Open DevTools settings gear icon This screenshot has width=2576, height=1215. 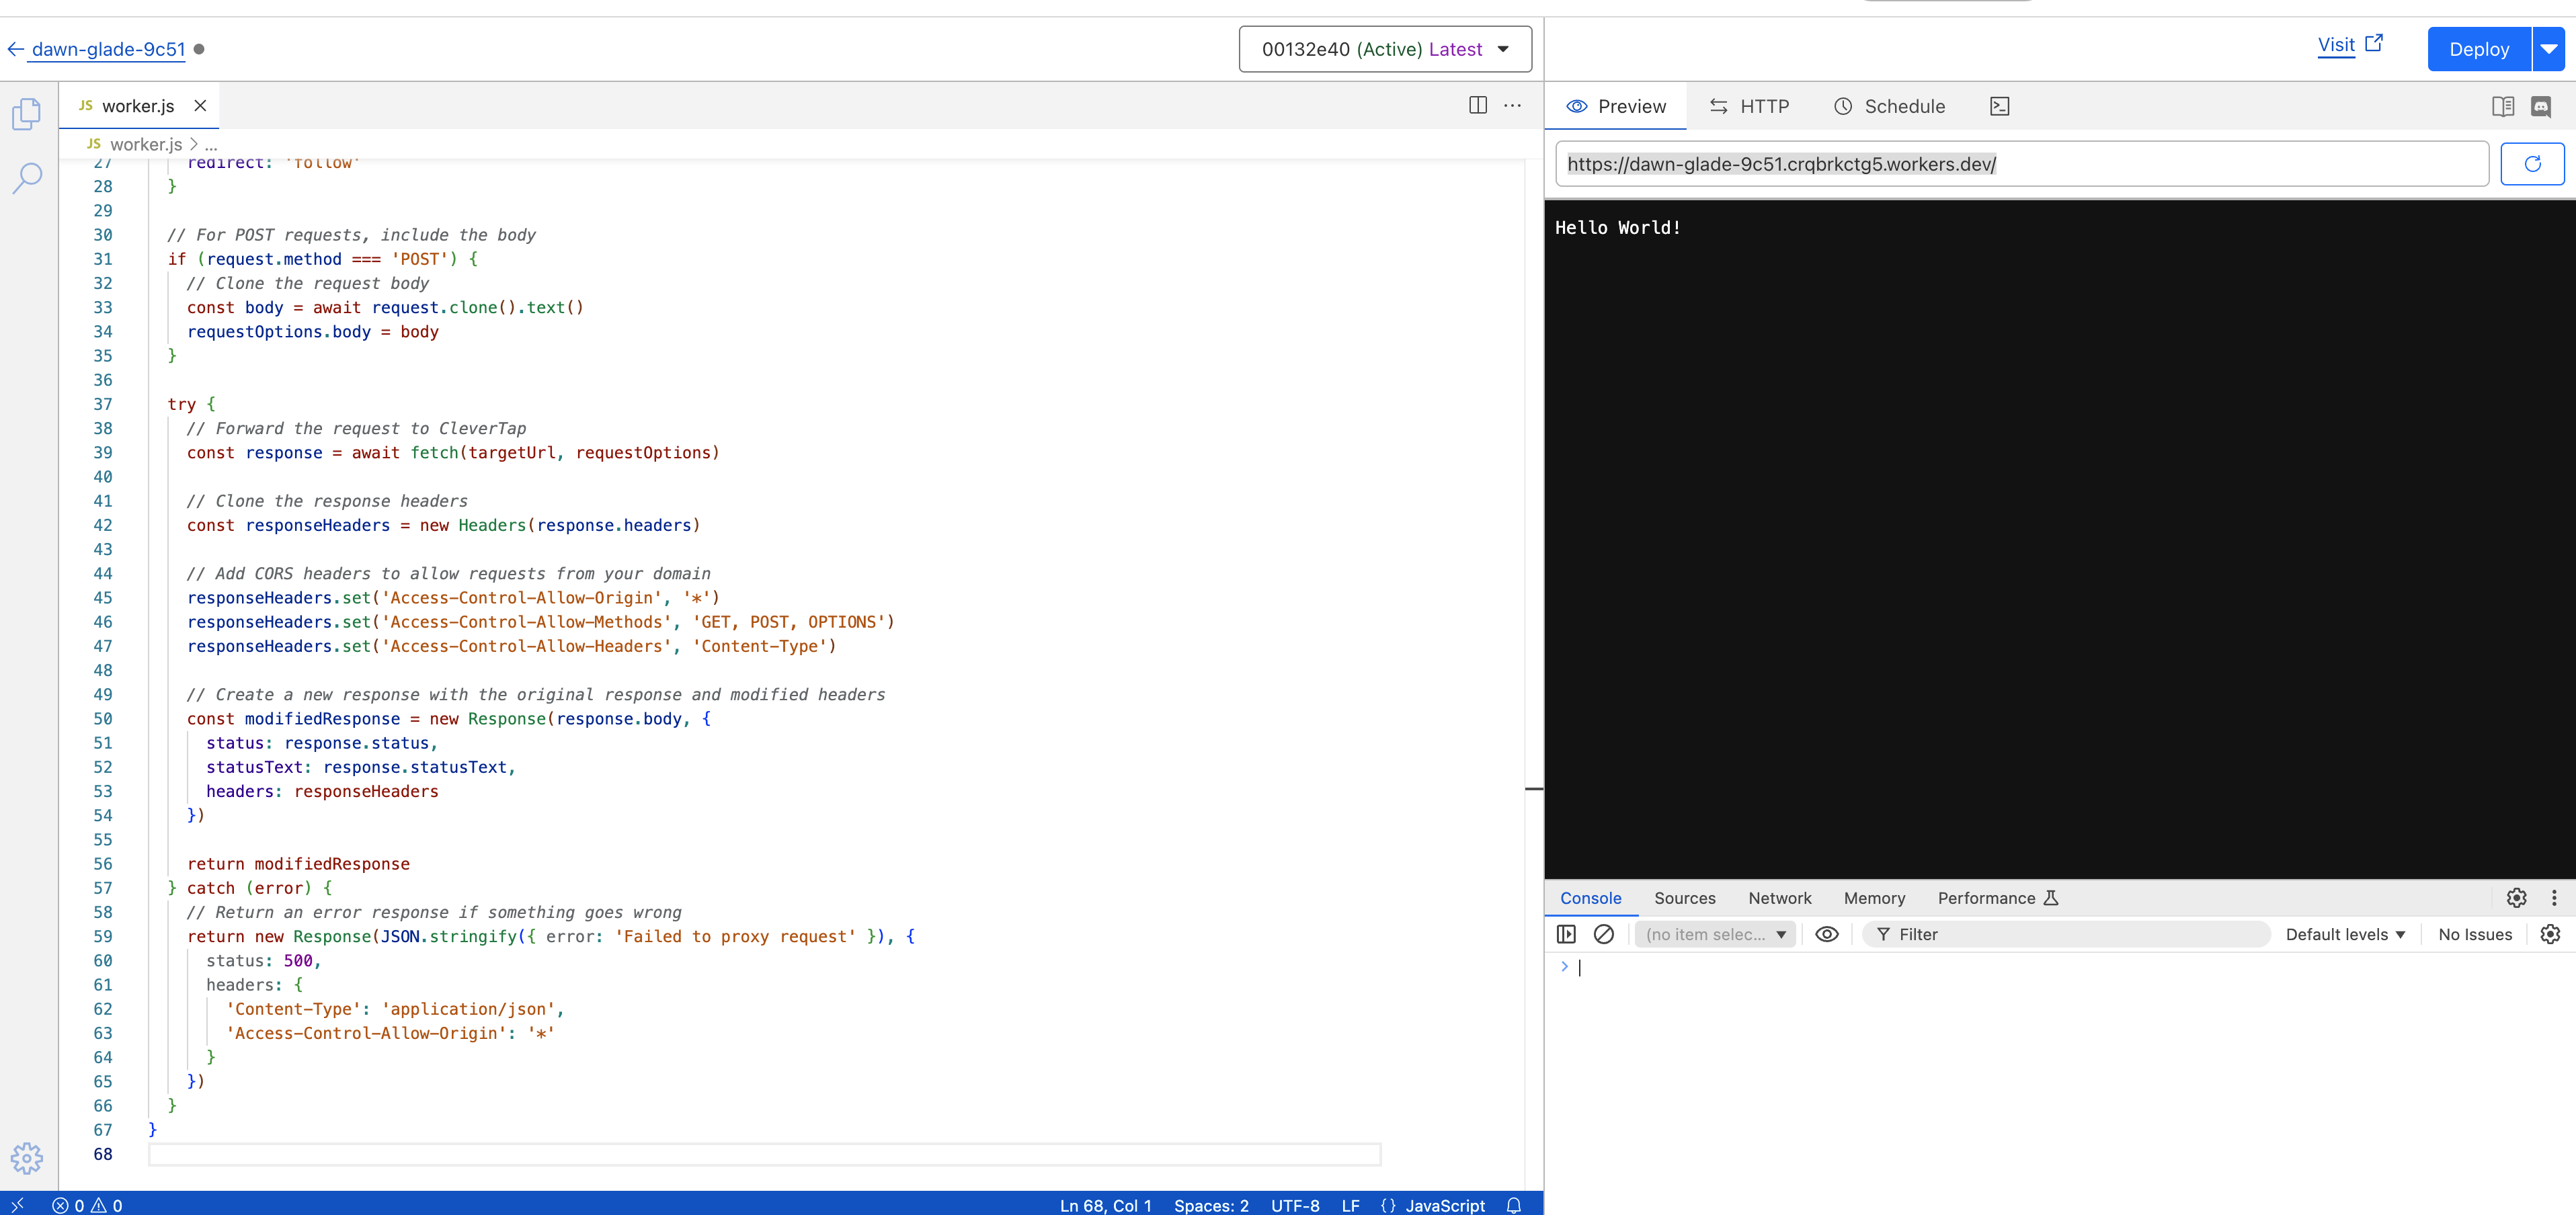coord(2516,898)
